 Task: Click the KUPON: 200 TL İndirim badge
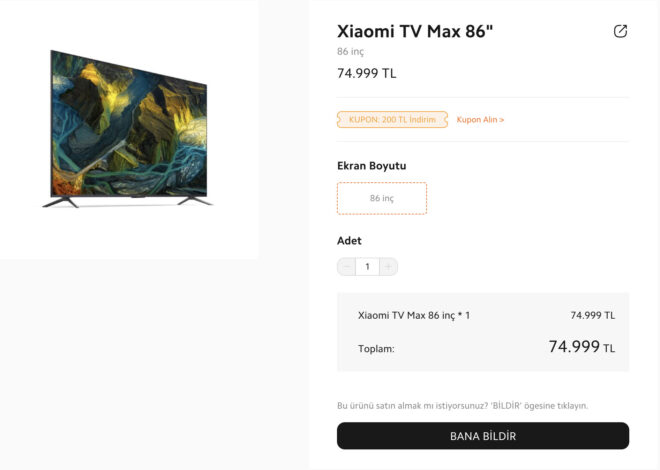392,120
